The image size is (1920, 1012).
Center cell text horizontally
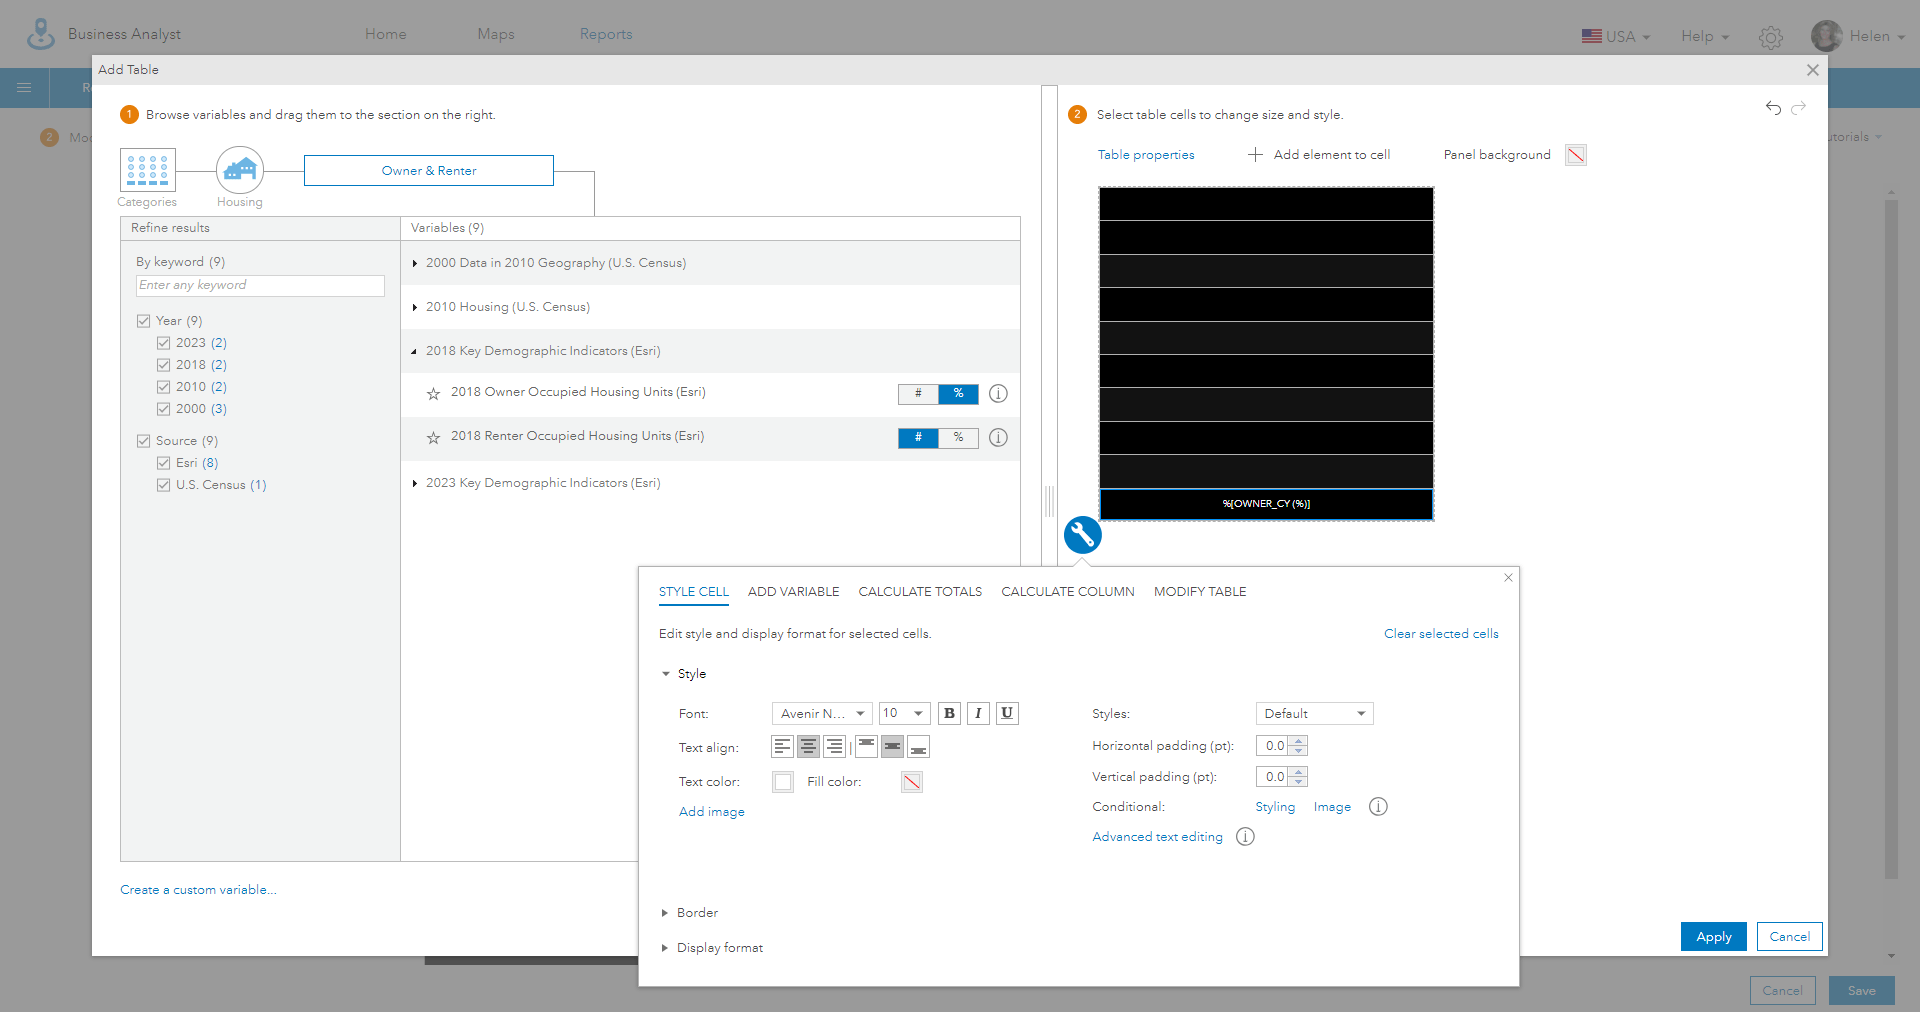click(808, 747)
